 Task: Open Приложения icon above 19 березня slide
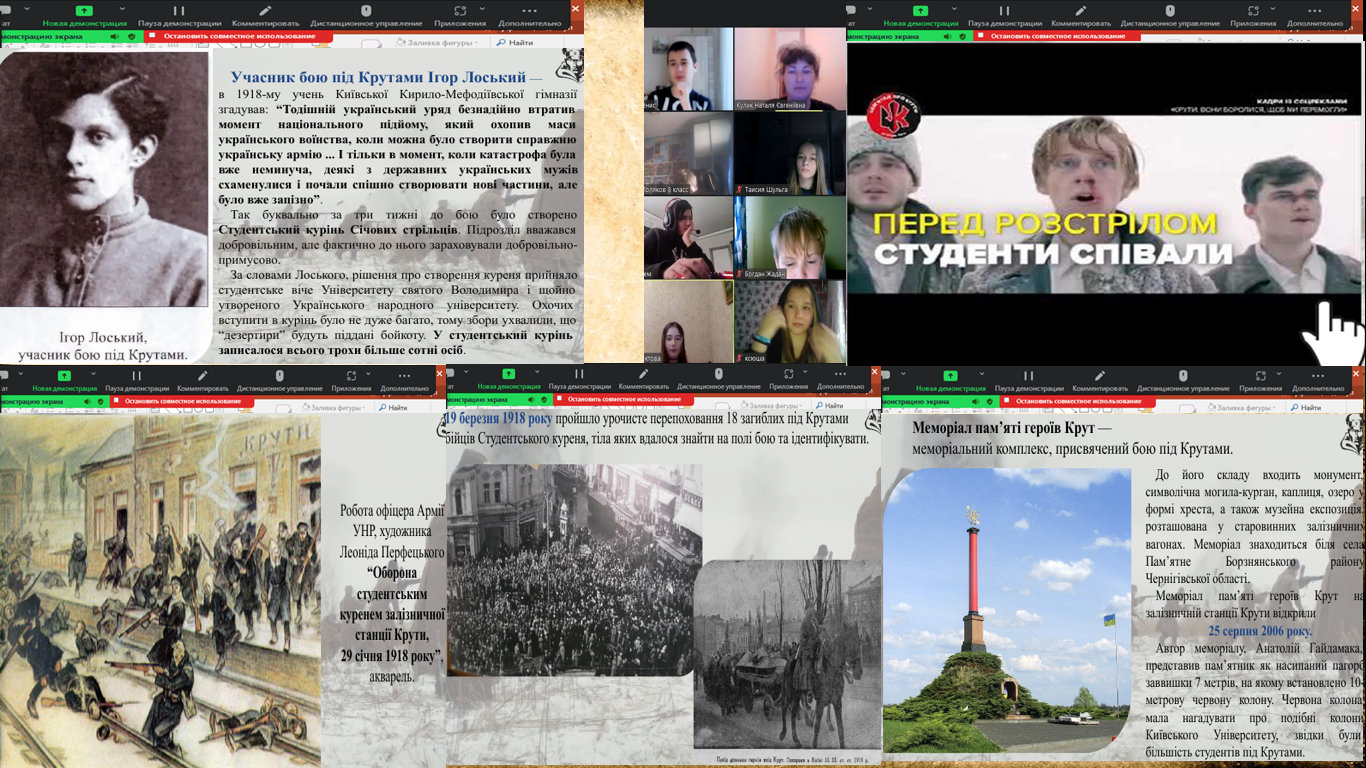(x=789, y=374)
